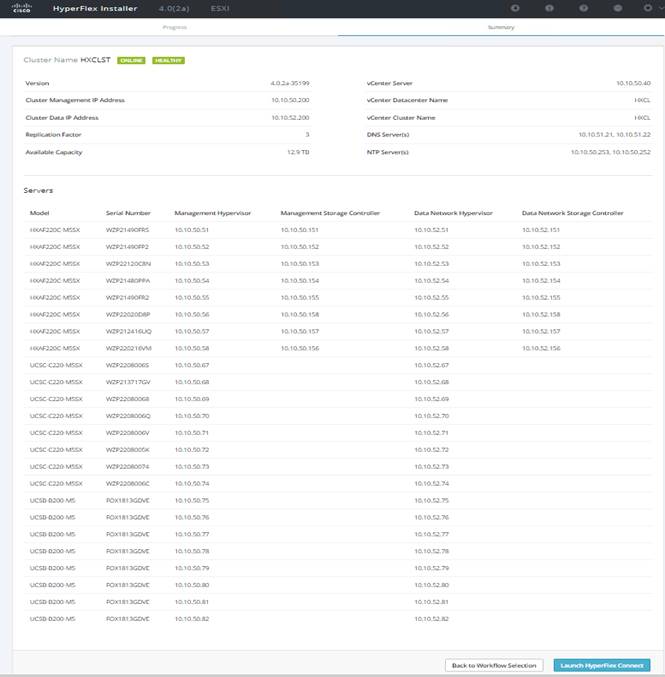Click the version value 4.0.2a-35199
This screenshot has width=665, height=677.
pyautogui.click(x=290, y=83)
